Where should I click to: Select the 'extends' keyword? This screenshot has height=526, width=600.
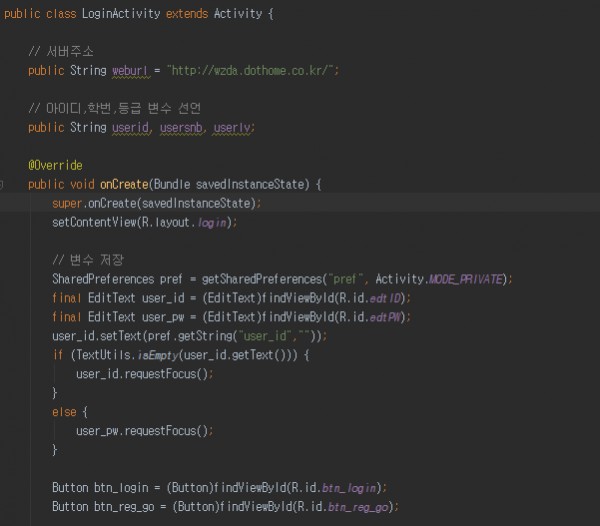[x=187, y=14]
